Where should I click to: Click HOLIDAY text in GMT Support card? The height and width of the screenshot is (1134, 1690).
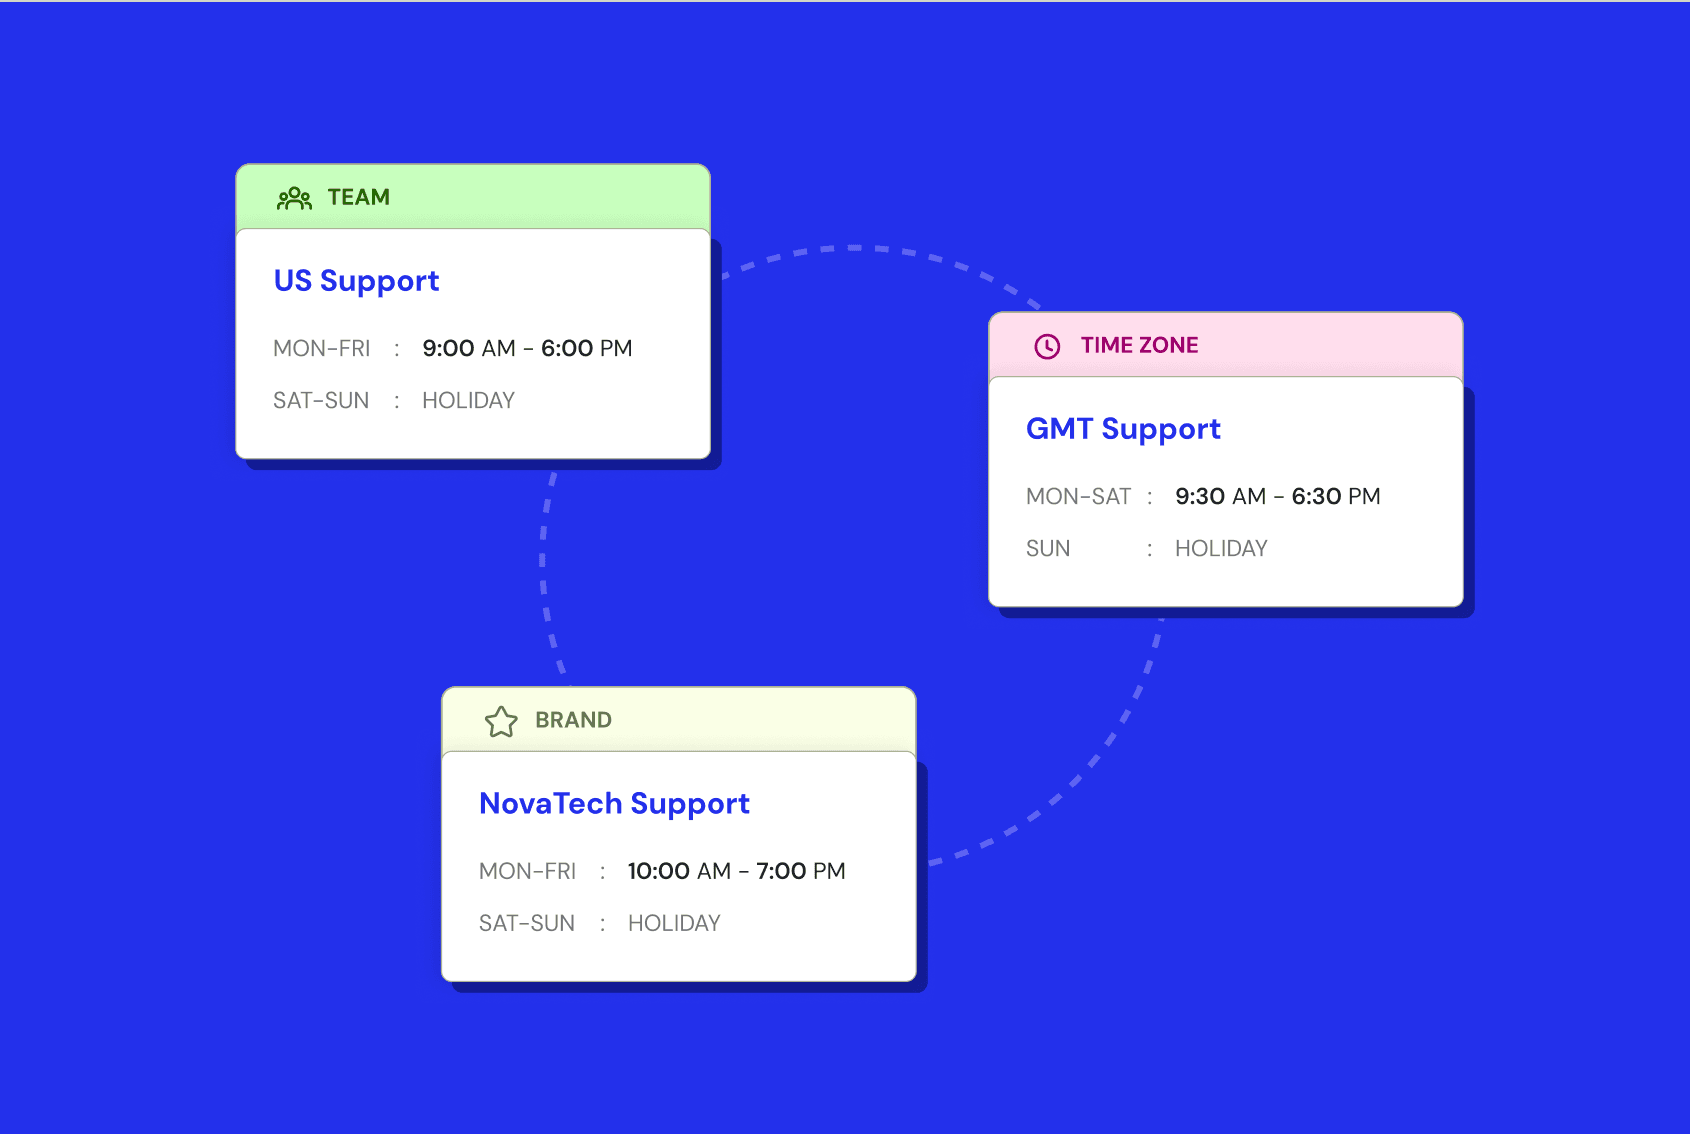click(1221, 548)
